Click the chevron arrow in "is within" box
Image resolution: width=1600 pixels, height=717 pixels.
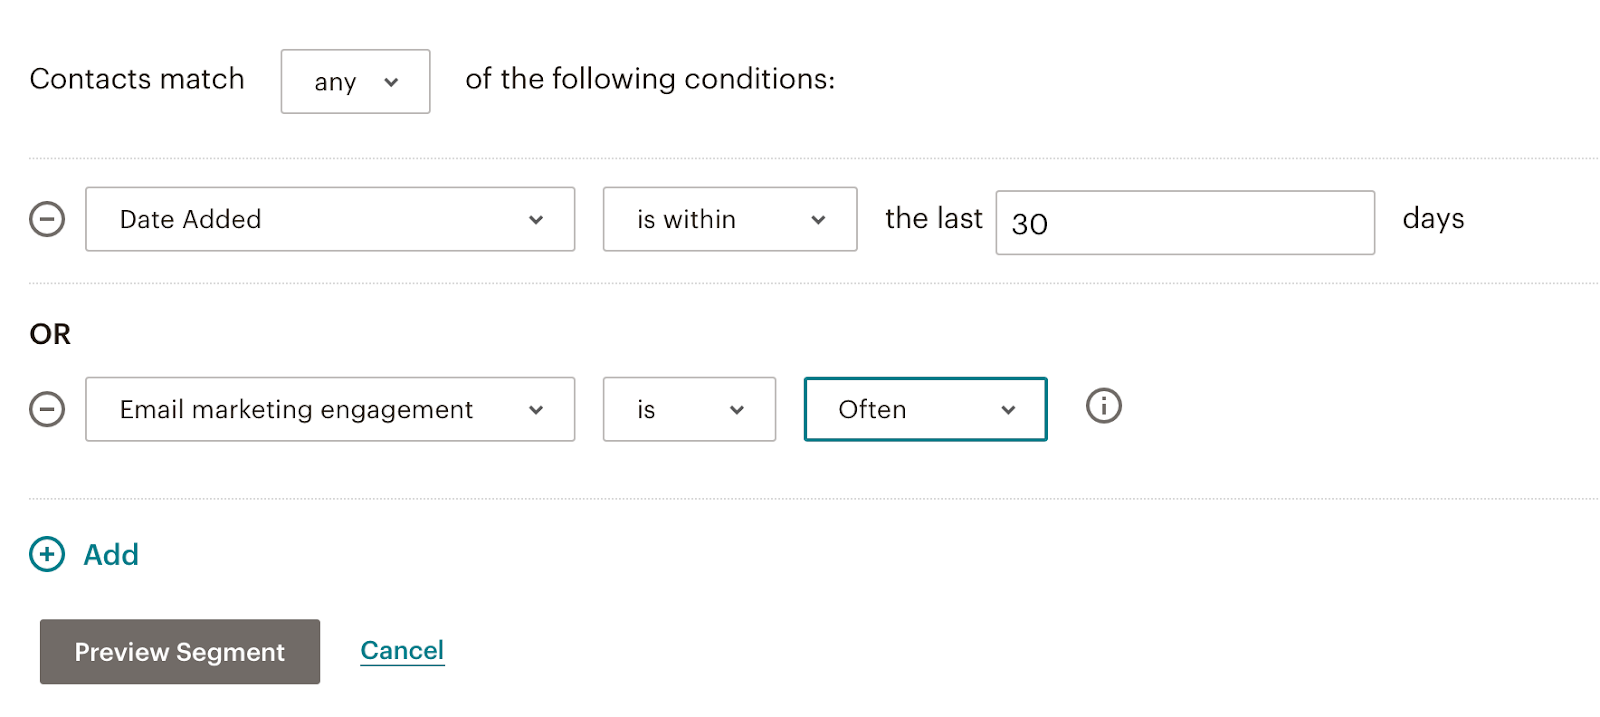pos(818,220)
